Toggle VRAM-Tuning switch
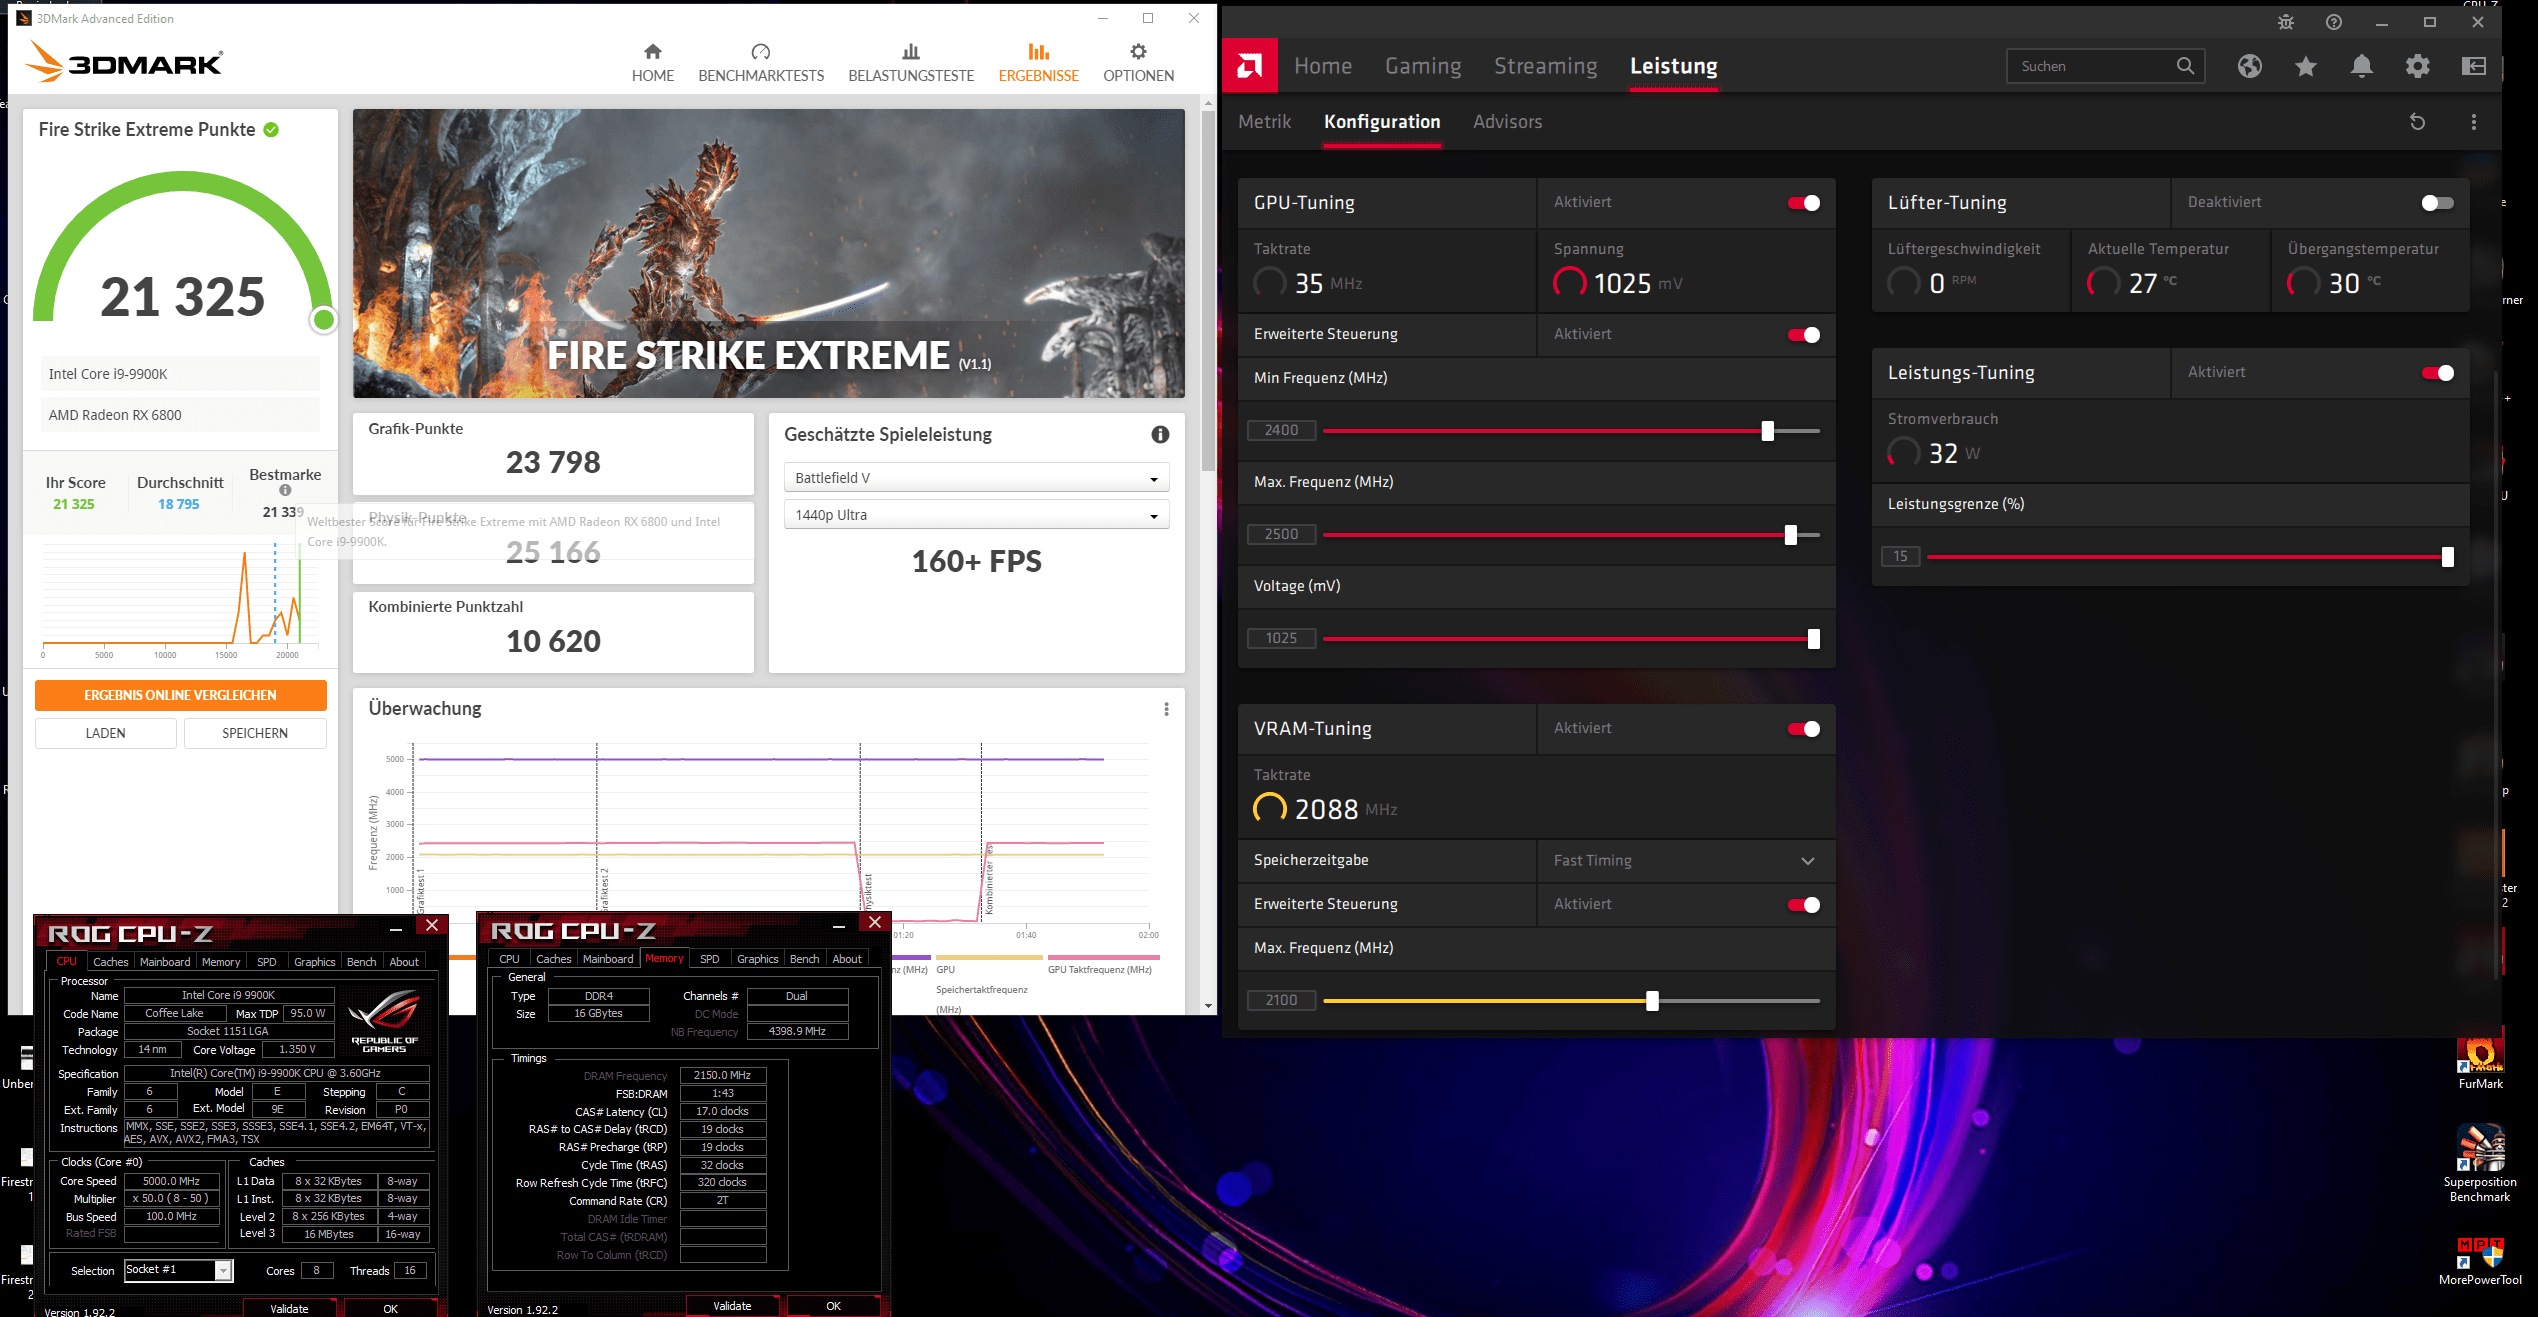This screenshot has width=2538, height=1317. click(1804, 729)
